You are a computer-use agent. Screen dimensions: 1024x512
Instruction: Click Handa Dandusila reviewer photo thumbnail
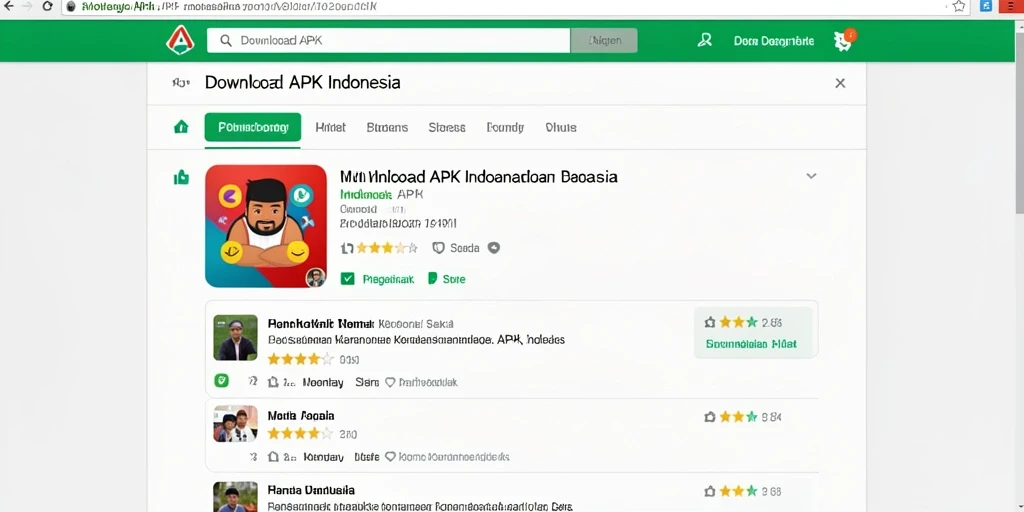[x=235, y=497]
